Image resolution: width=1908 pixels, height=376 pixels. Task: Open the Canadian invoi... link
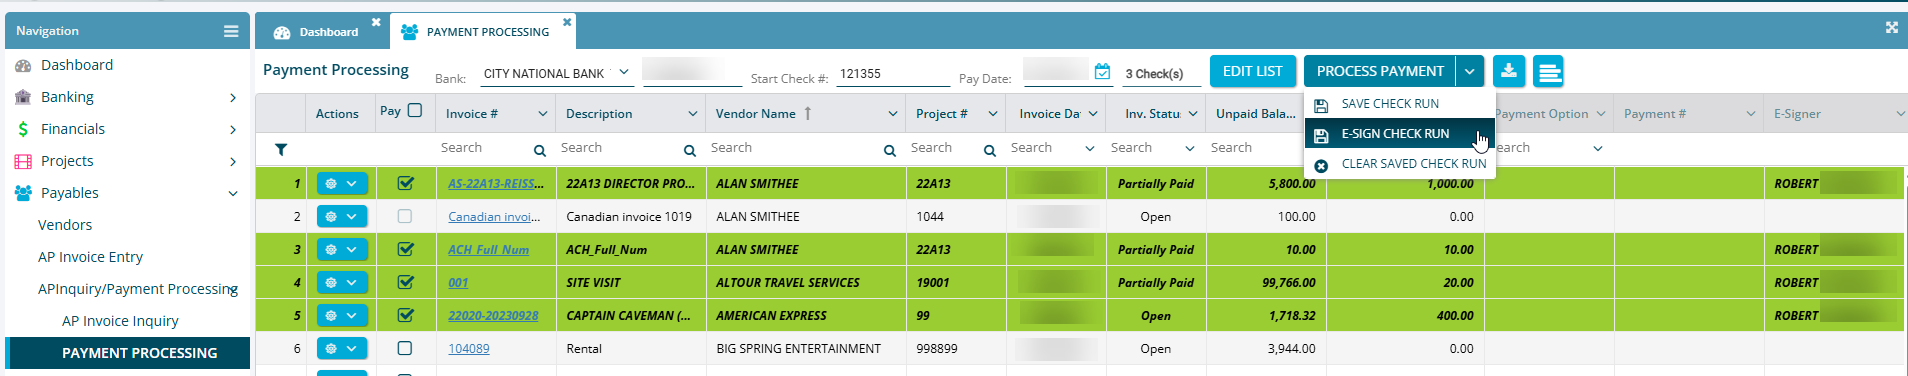pos(494,217)
